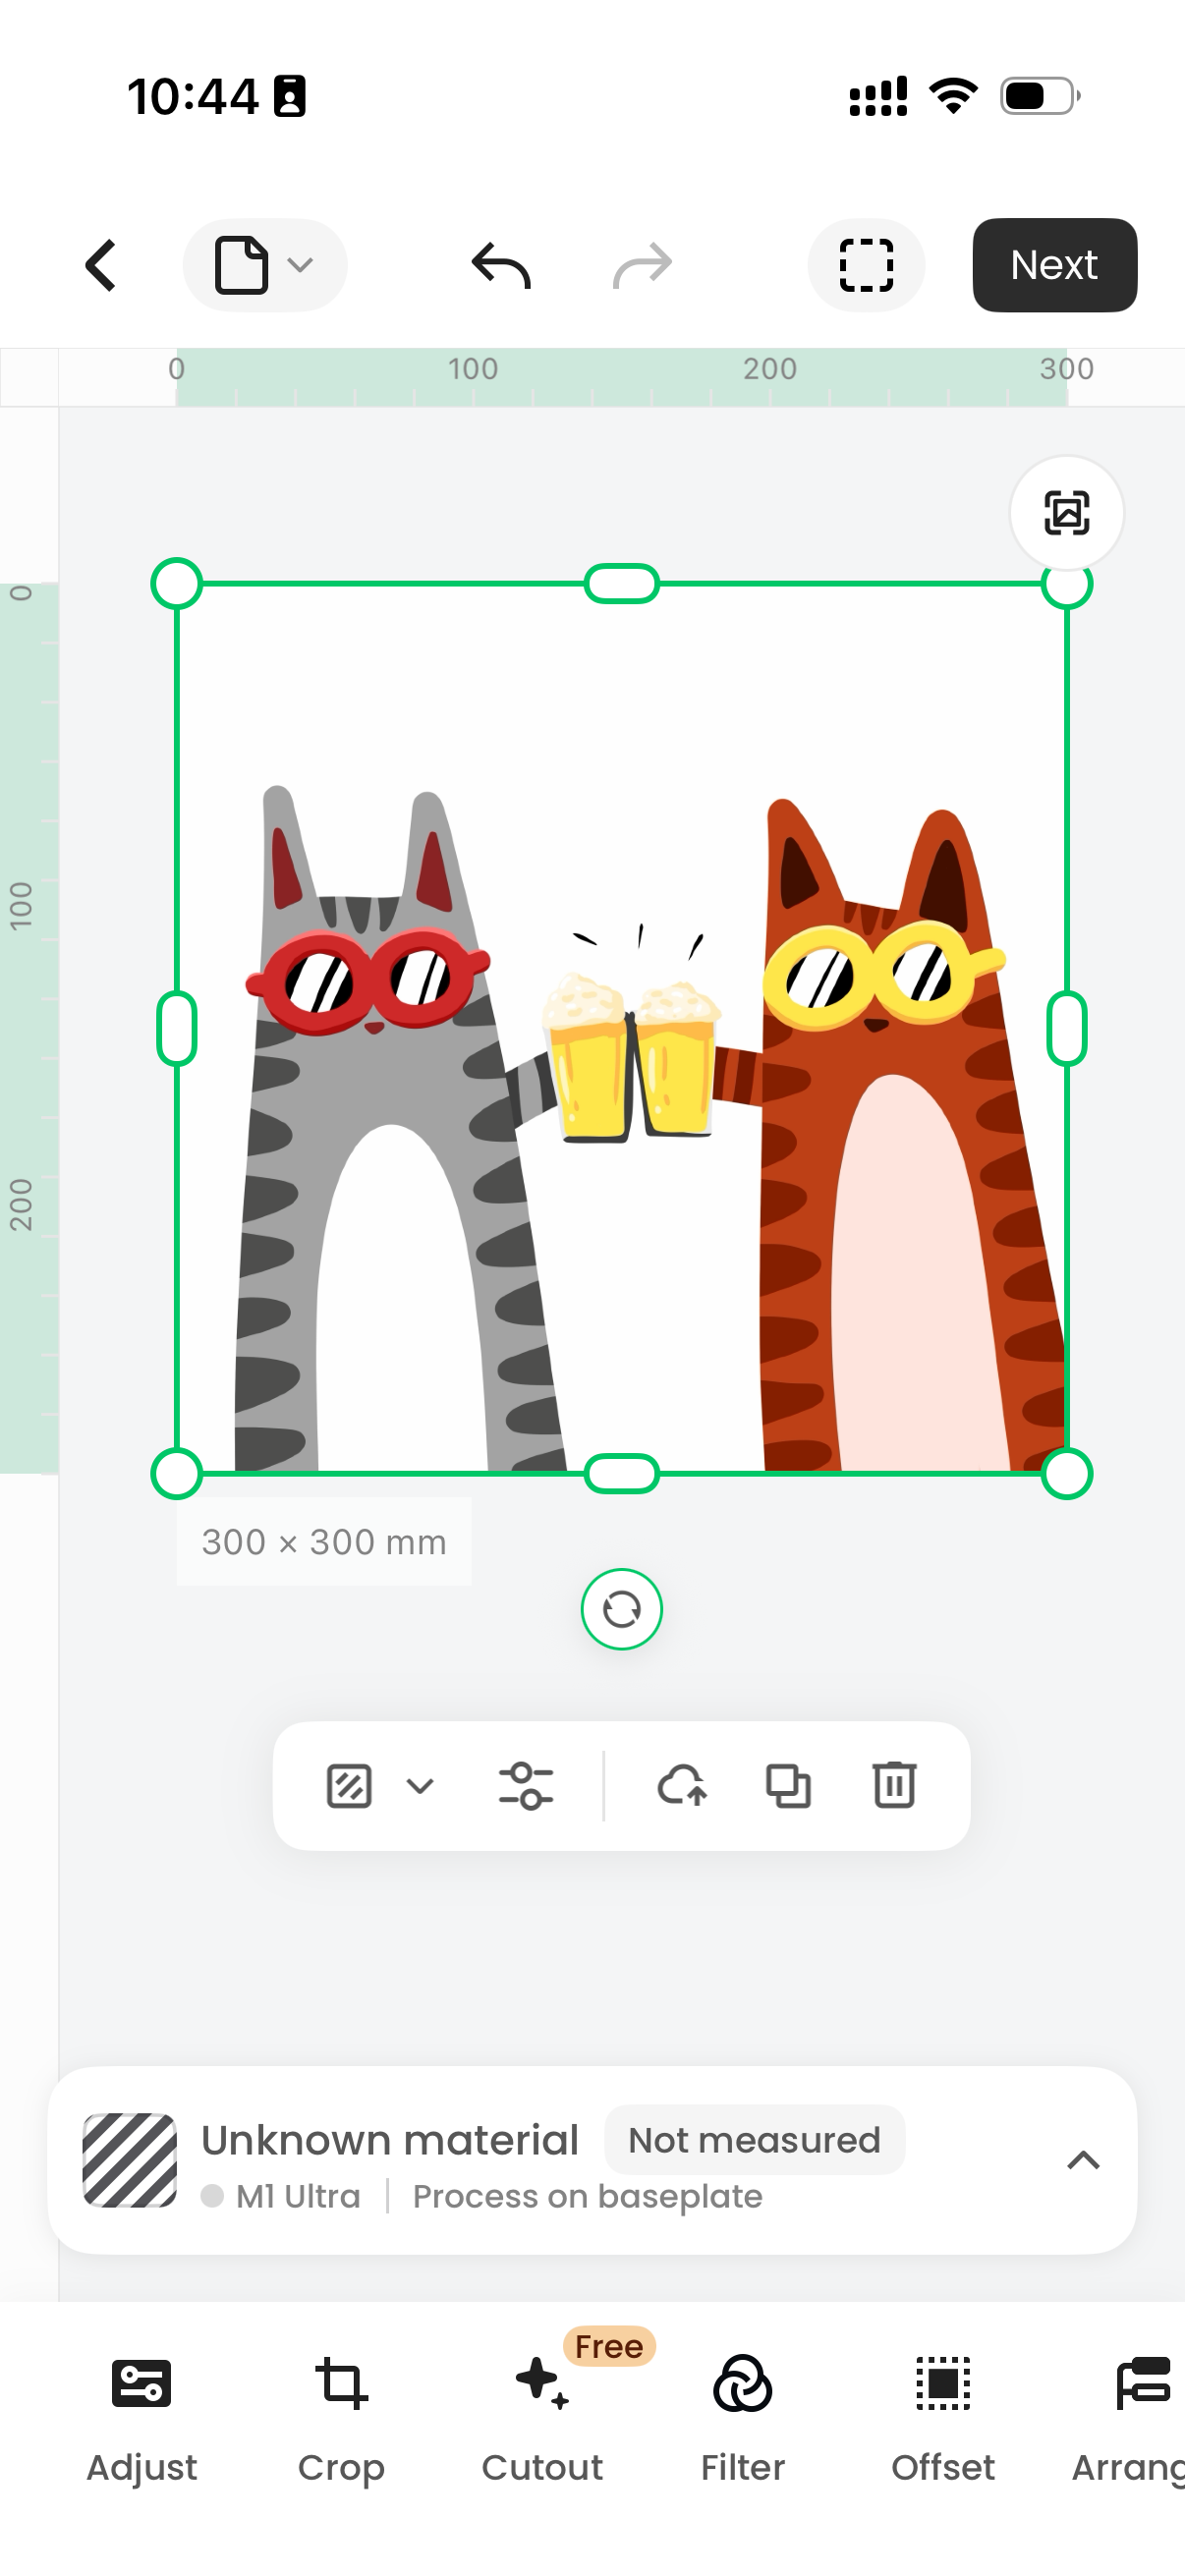Tap the cloud upload icon
The height and width of the screenshot is (2576, 1185).
point(682,1786)
